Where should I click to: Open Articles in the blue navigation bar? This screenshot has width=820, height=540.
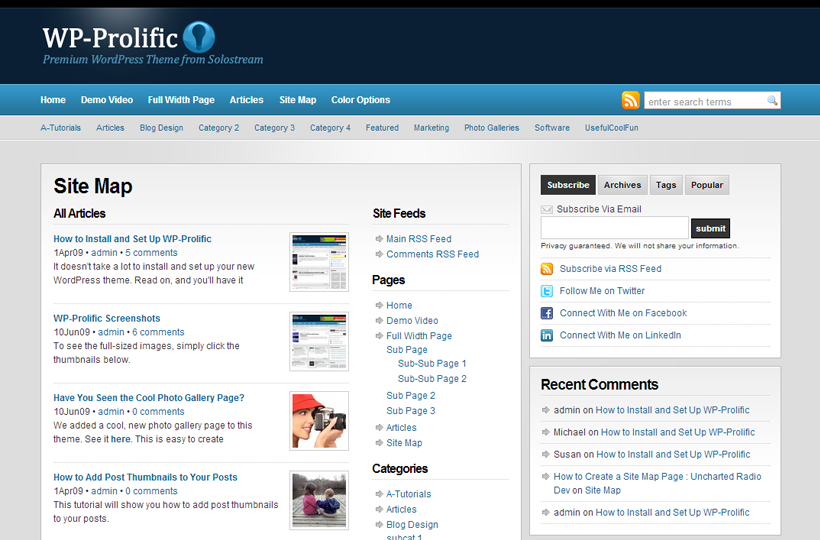246,100
